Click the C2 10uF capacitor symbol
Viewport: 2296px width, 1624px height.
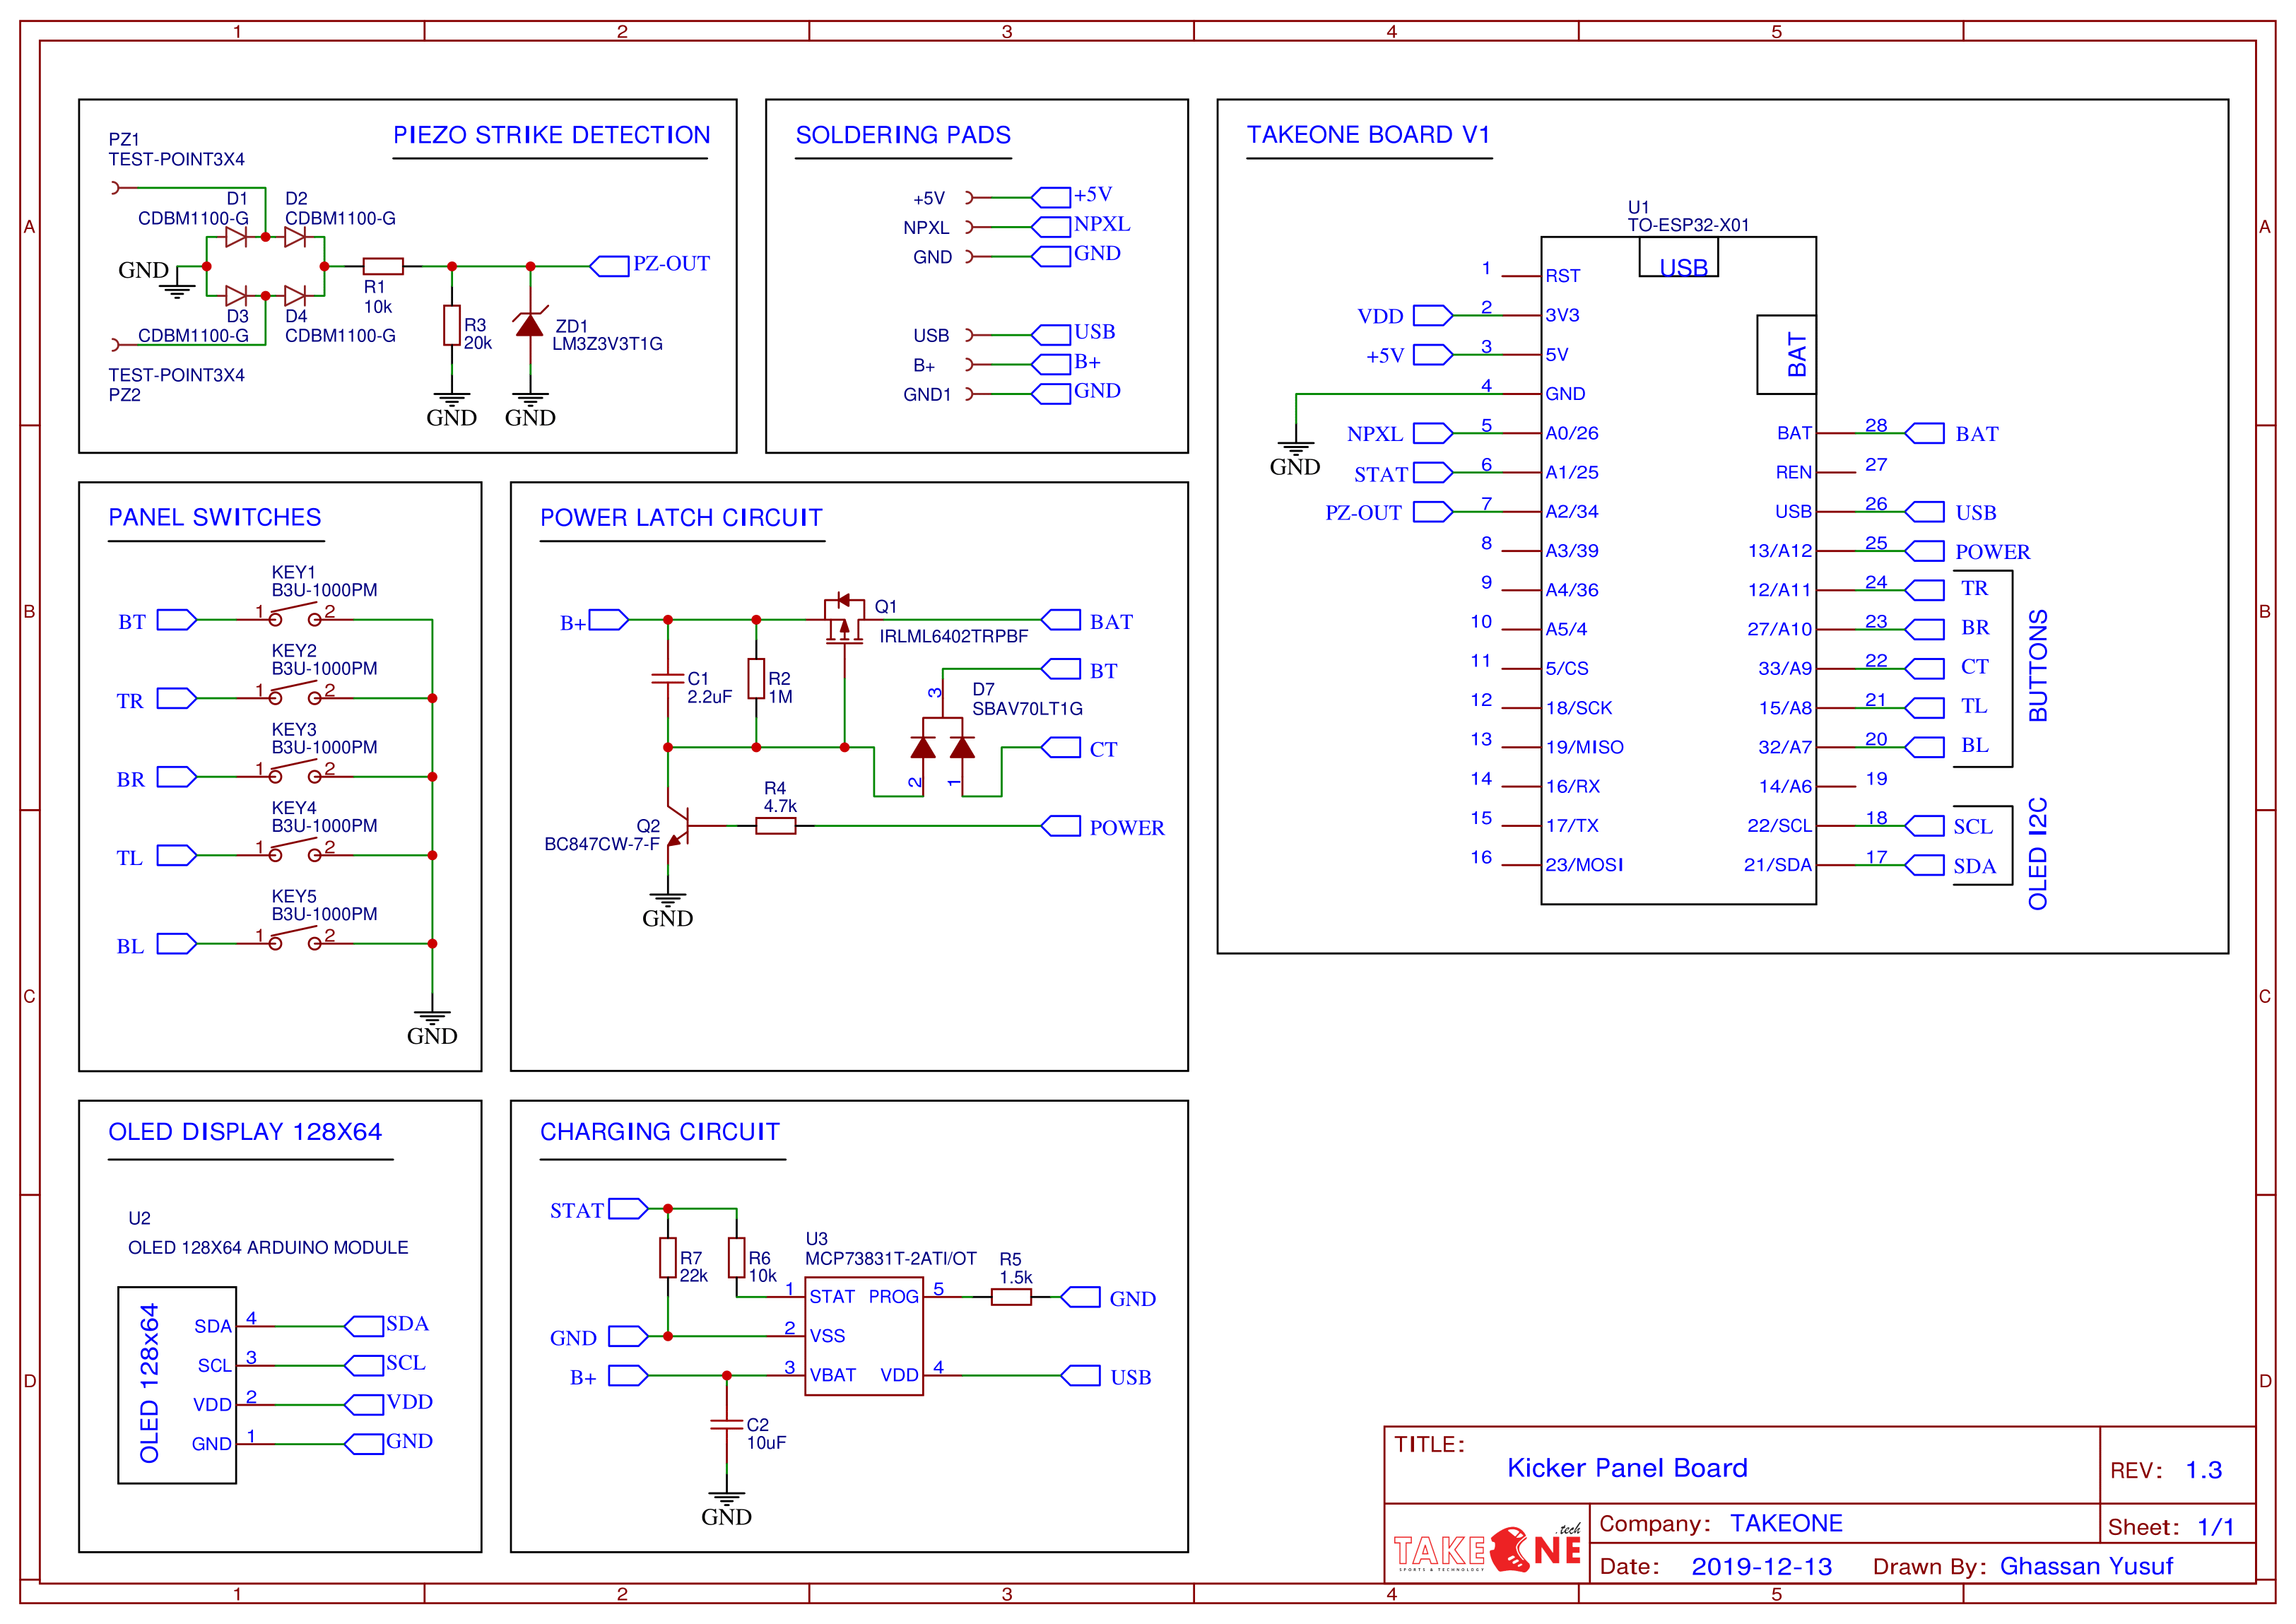[727, 1424]
